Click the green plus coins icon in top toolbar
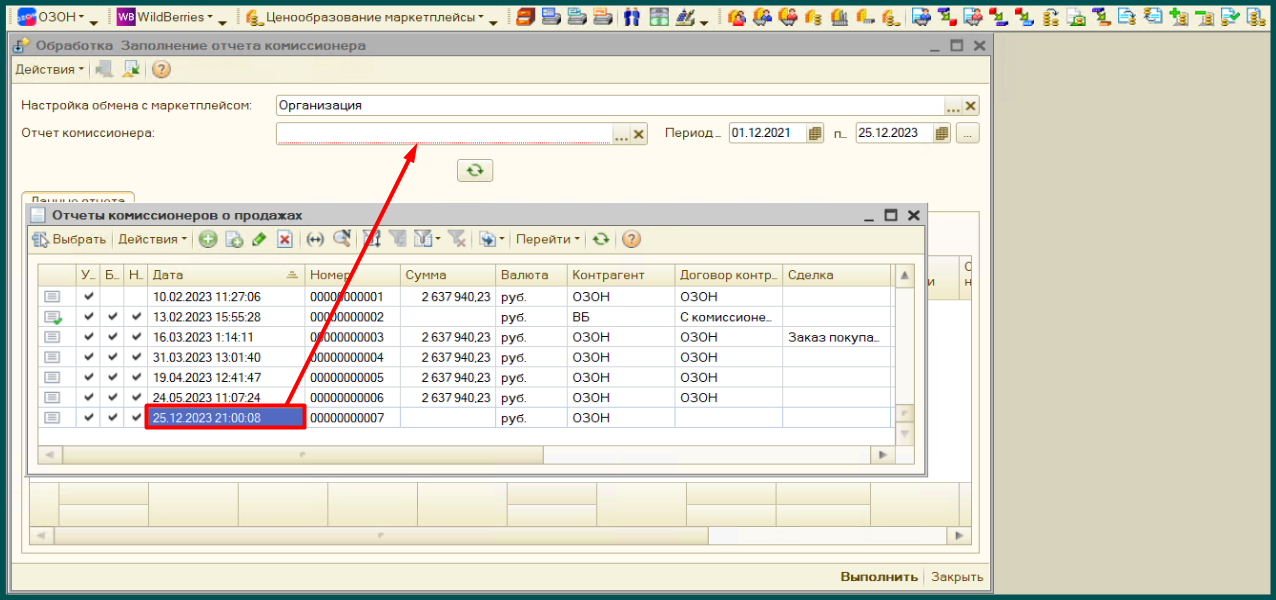This screenshot has height=600, width=1276. point(1179,17)
